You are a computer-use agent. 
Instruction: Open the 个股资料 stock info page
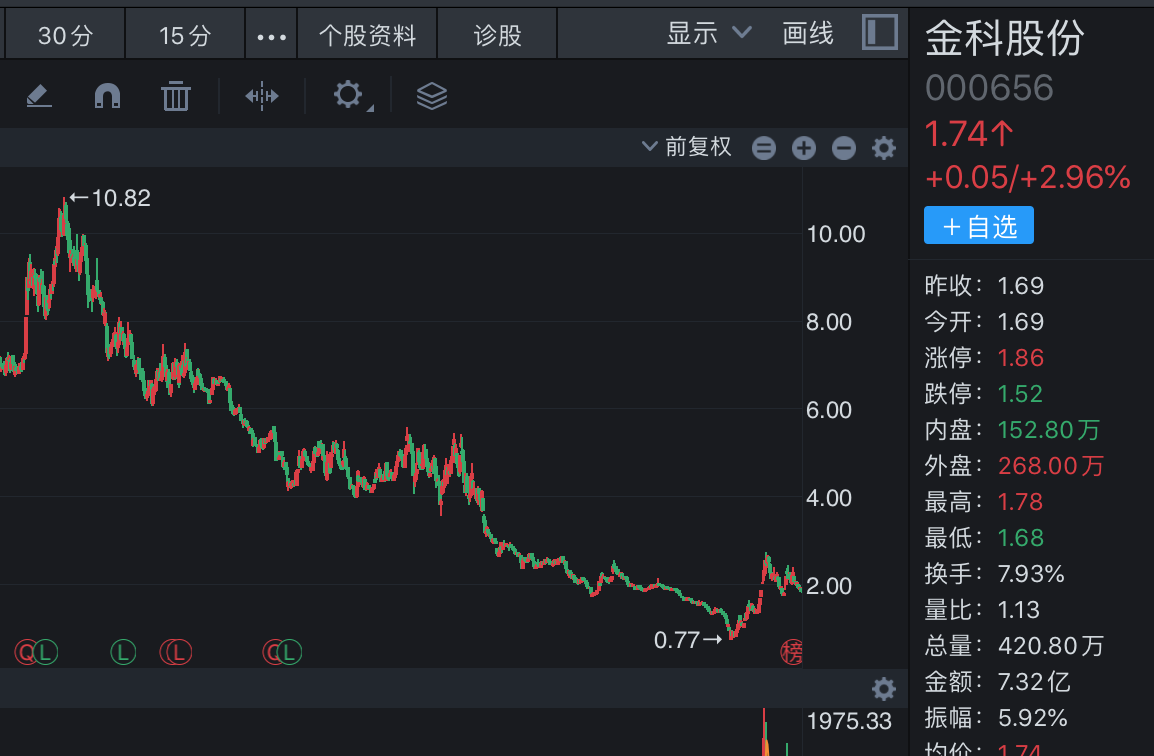point(367,36)
